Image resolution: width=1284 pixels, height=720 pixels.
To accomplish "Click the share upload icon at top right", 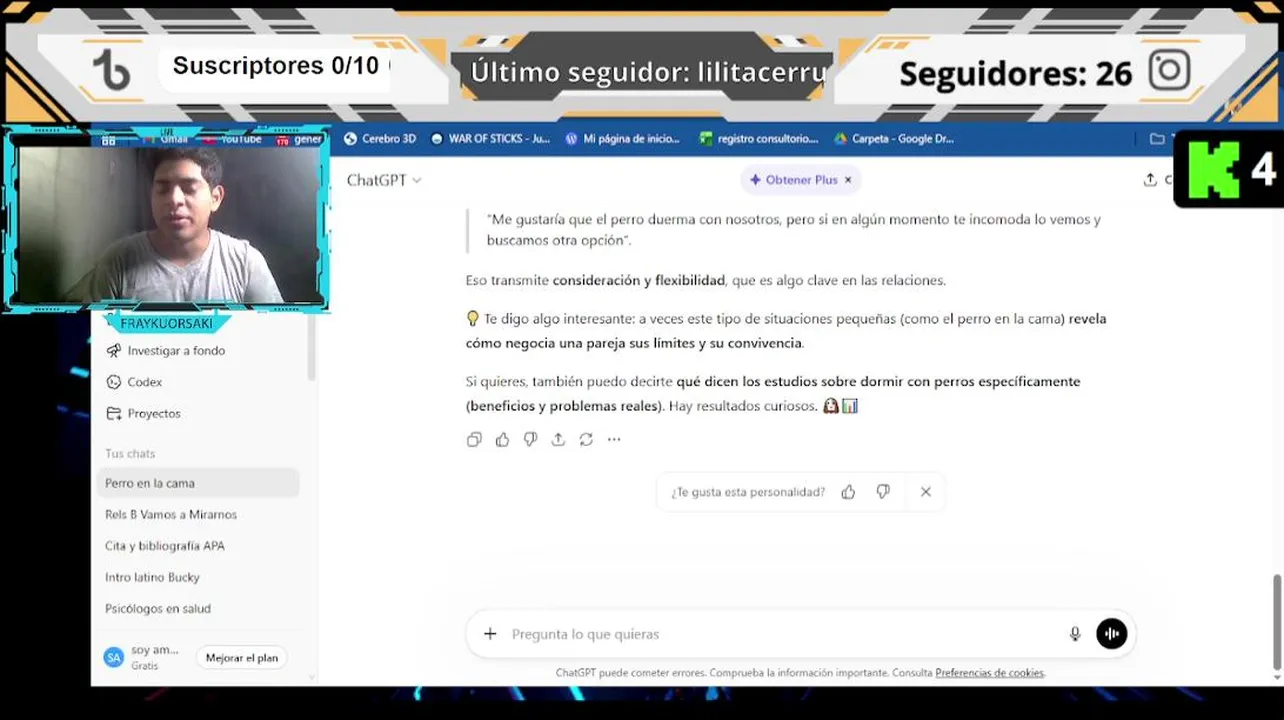I will point(1150,180).
